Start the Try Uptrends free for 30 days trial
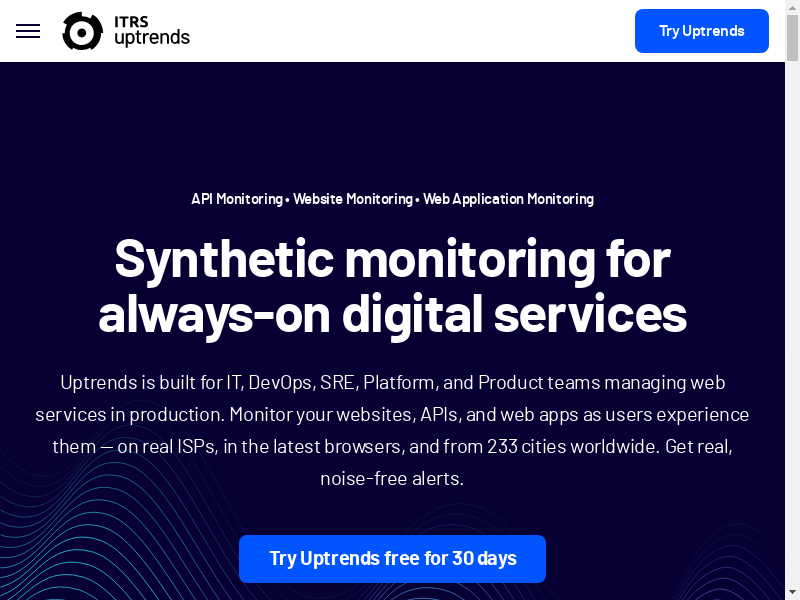Image resolution: width=800 pixels, height=600 pixels. click(392, 558)
